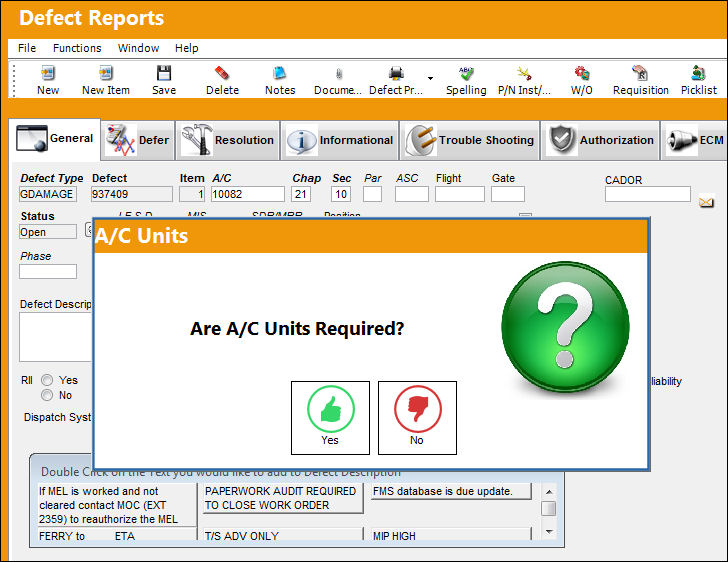Click the empty ASC field

pyautogui.click(x=412, y=194)
